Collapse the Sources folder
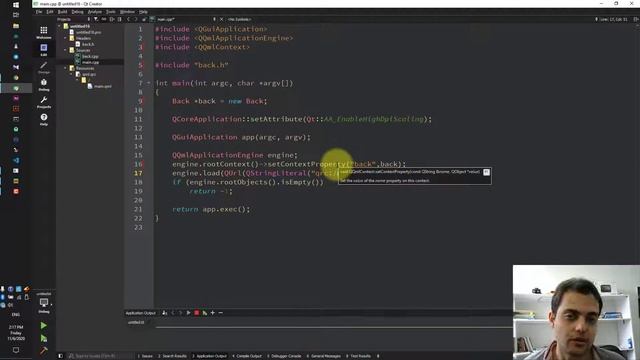 tap(65, 50)
